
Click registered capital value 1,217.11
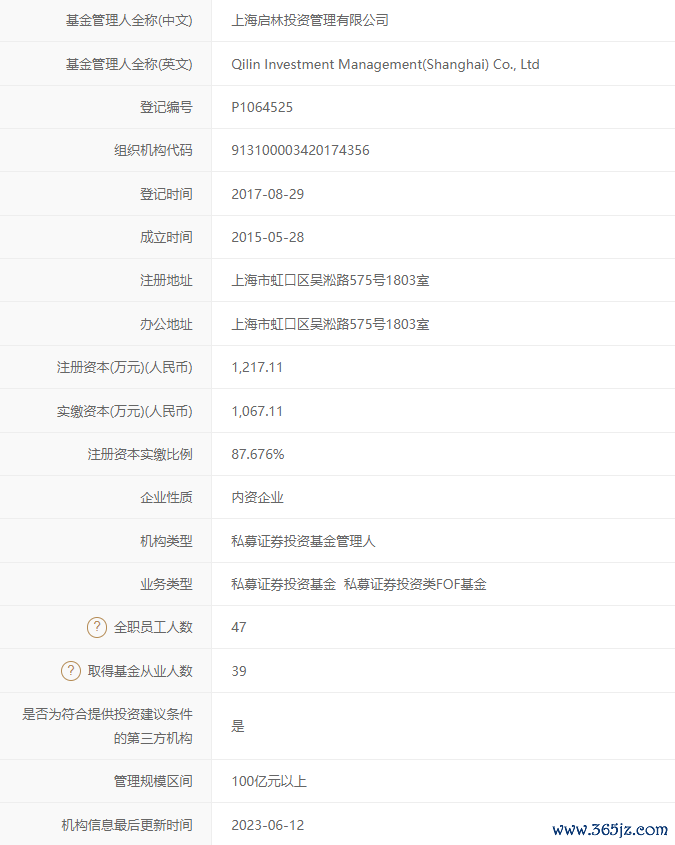[257, 368]
